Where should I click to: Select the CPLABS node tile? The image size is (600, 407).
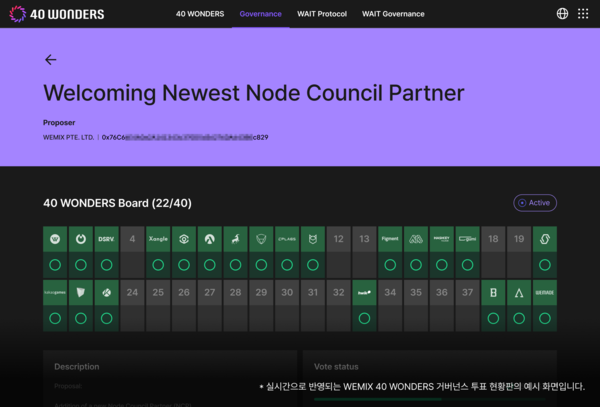[287, 239]
